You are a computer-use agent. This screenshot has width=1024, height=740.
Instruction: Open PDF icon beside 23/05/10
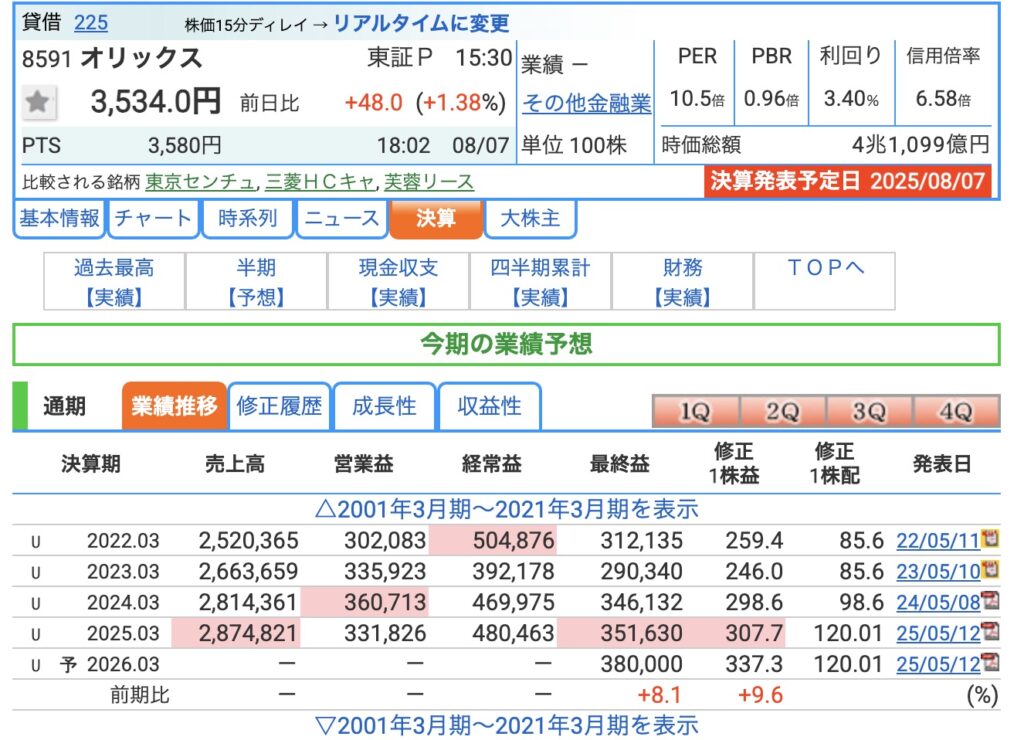coord(991,570)
